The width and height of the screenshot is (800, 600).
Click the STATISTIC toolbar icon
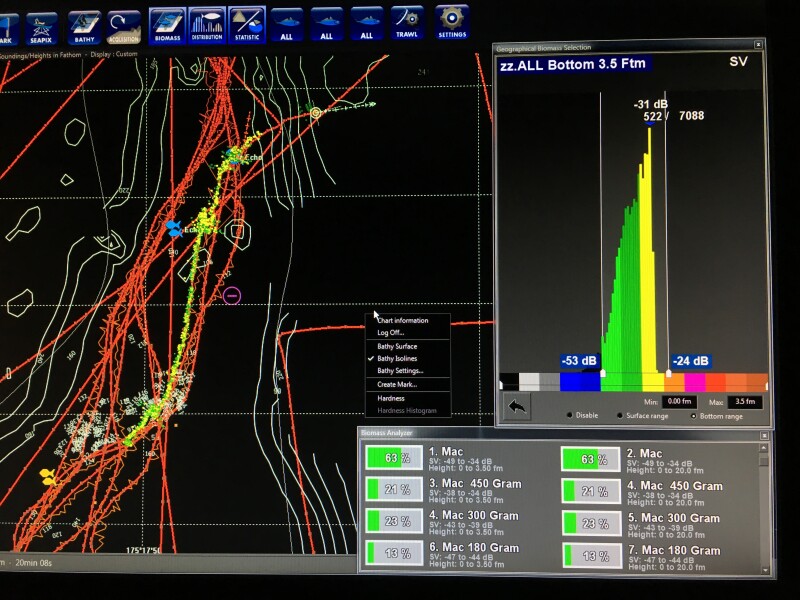(246, 22)
